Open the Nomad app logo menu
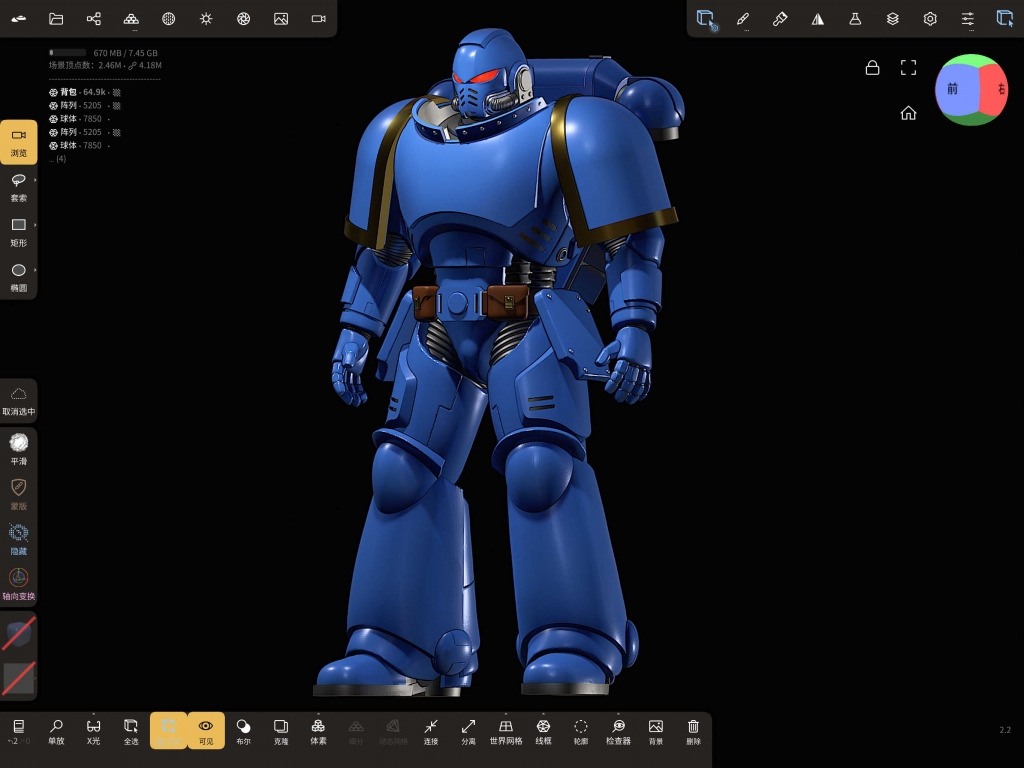The image size is (1024, 768). 18,19
